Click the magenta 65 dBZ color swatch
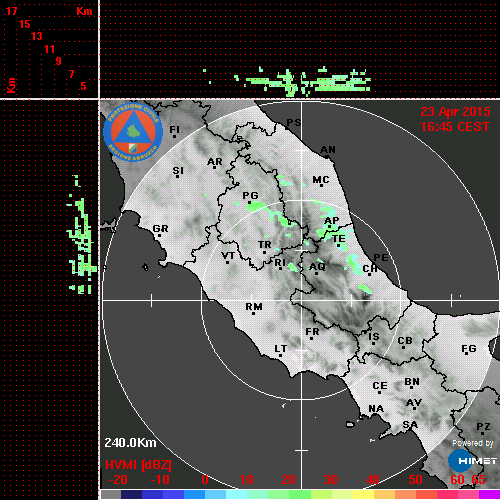The image size is (500, 500). tap(489, 494)
